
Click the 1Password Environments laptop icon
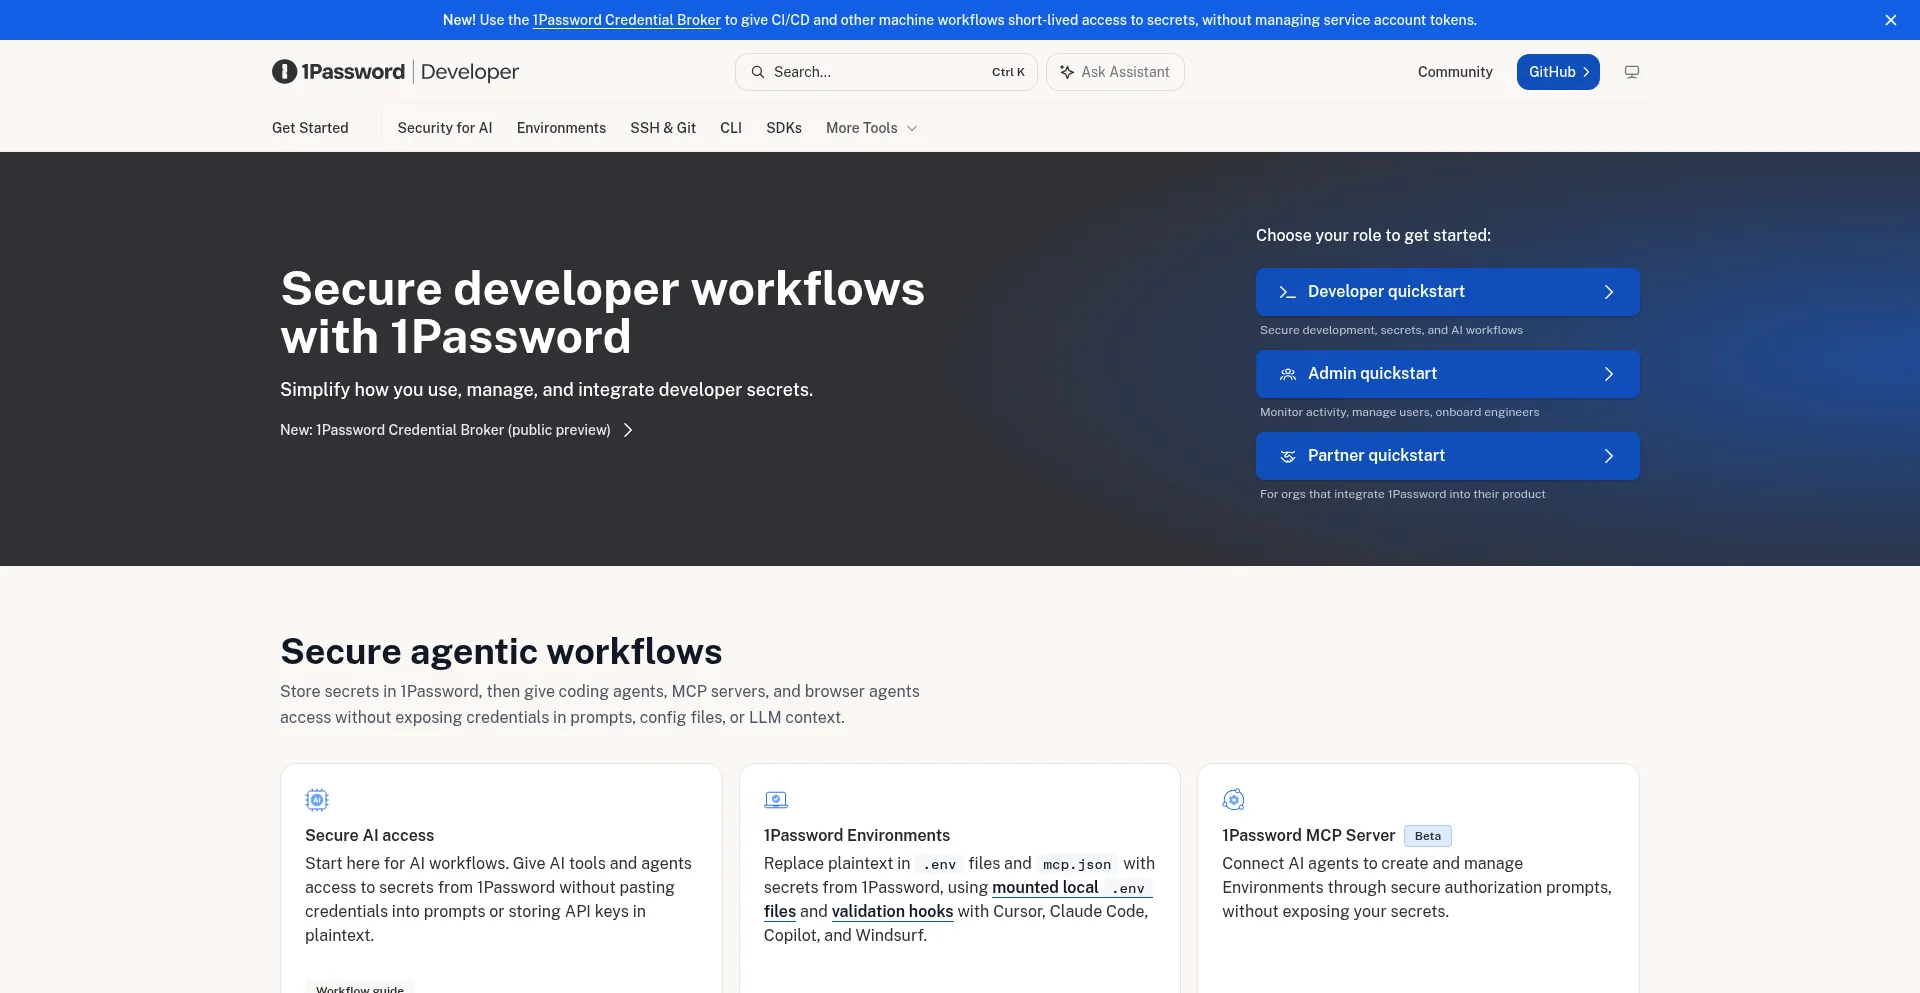tap(776, 800)
